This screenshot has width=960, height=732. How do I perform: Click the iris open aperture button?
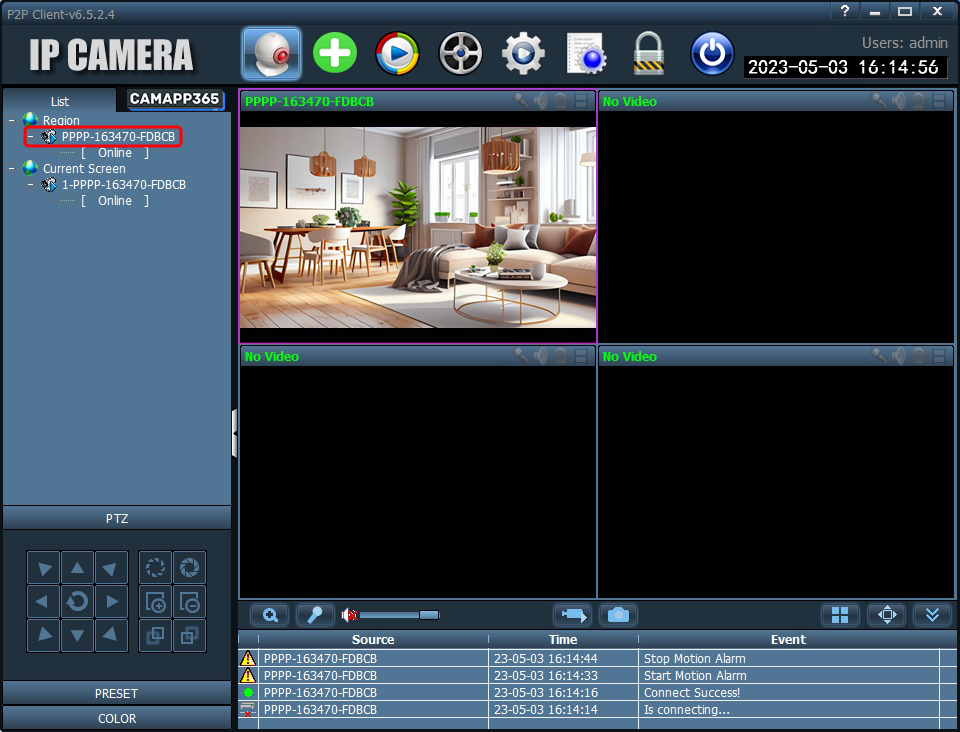tap(189, 568)
